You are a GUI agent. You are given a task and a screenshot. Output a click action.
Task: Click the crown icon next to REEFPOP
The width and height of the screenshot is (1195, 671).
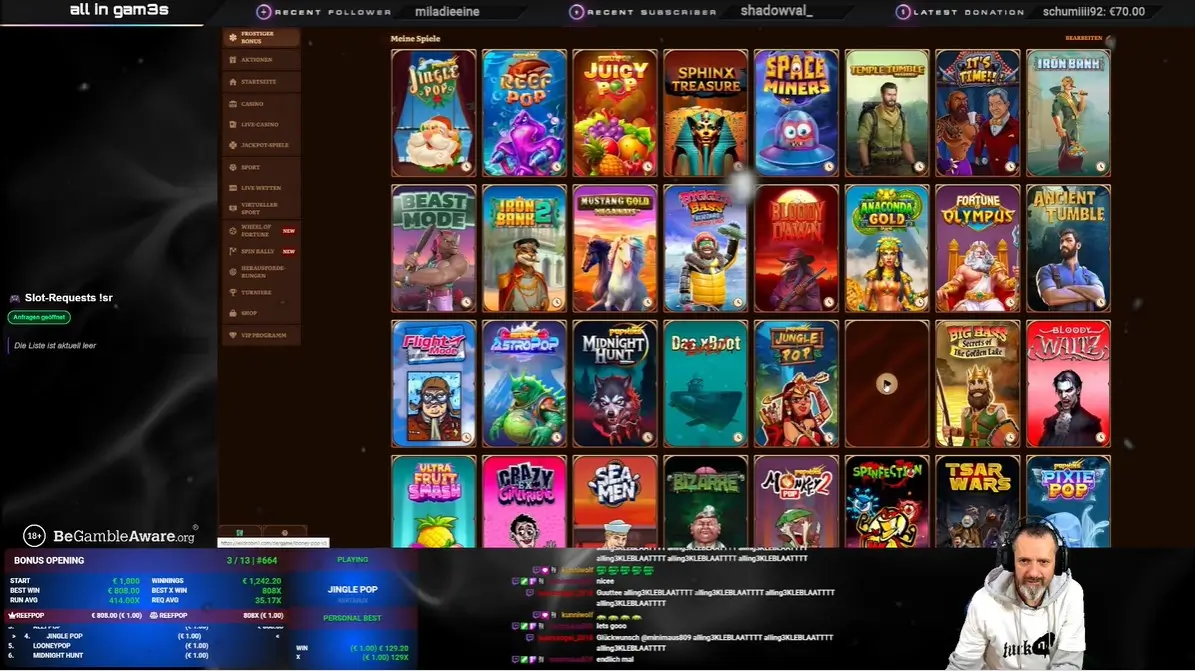click(11, 615)
